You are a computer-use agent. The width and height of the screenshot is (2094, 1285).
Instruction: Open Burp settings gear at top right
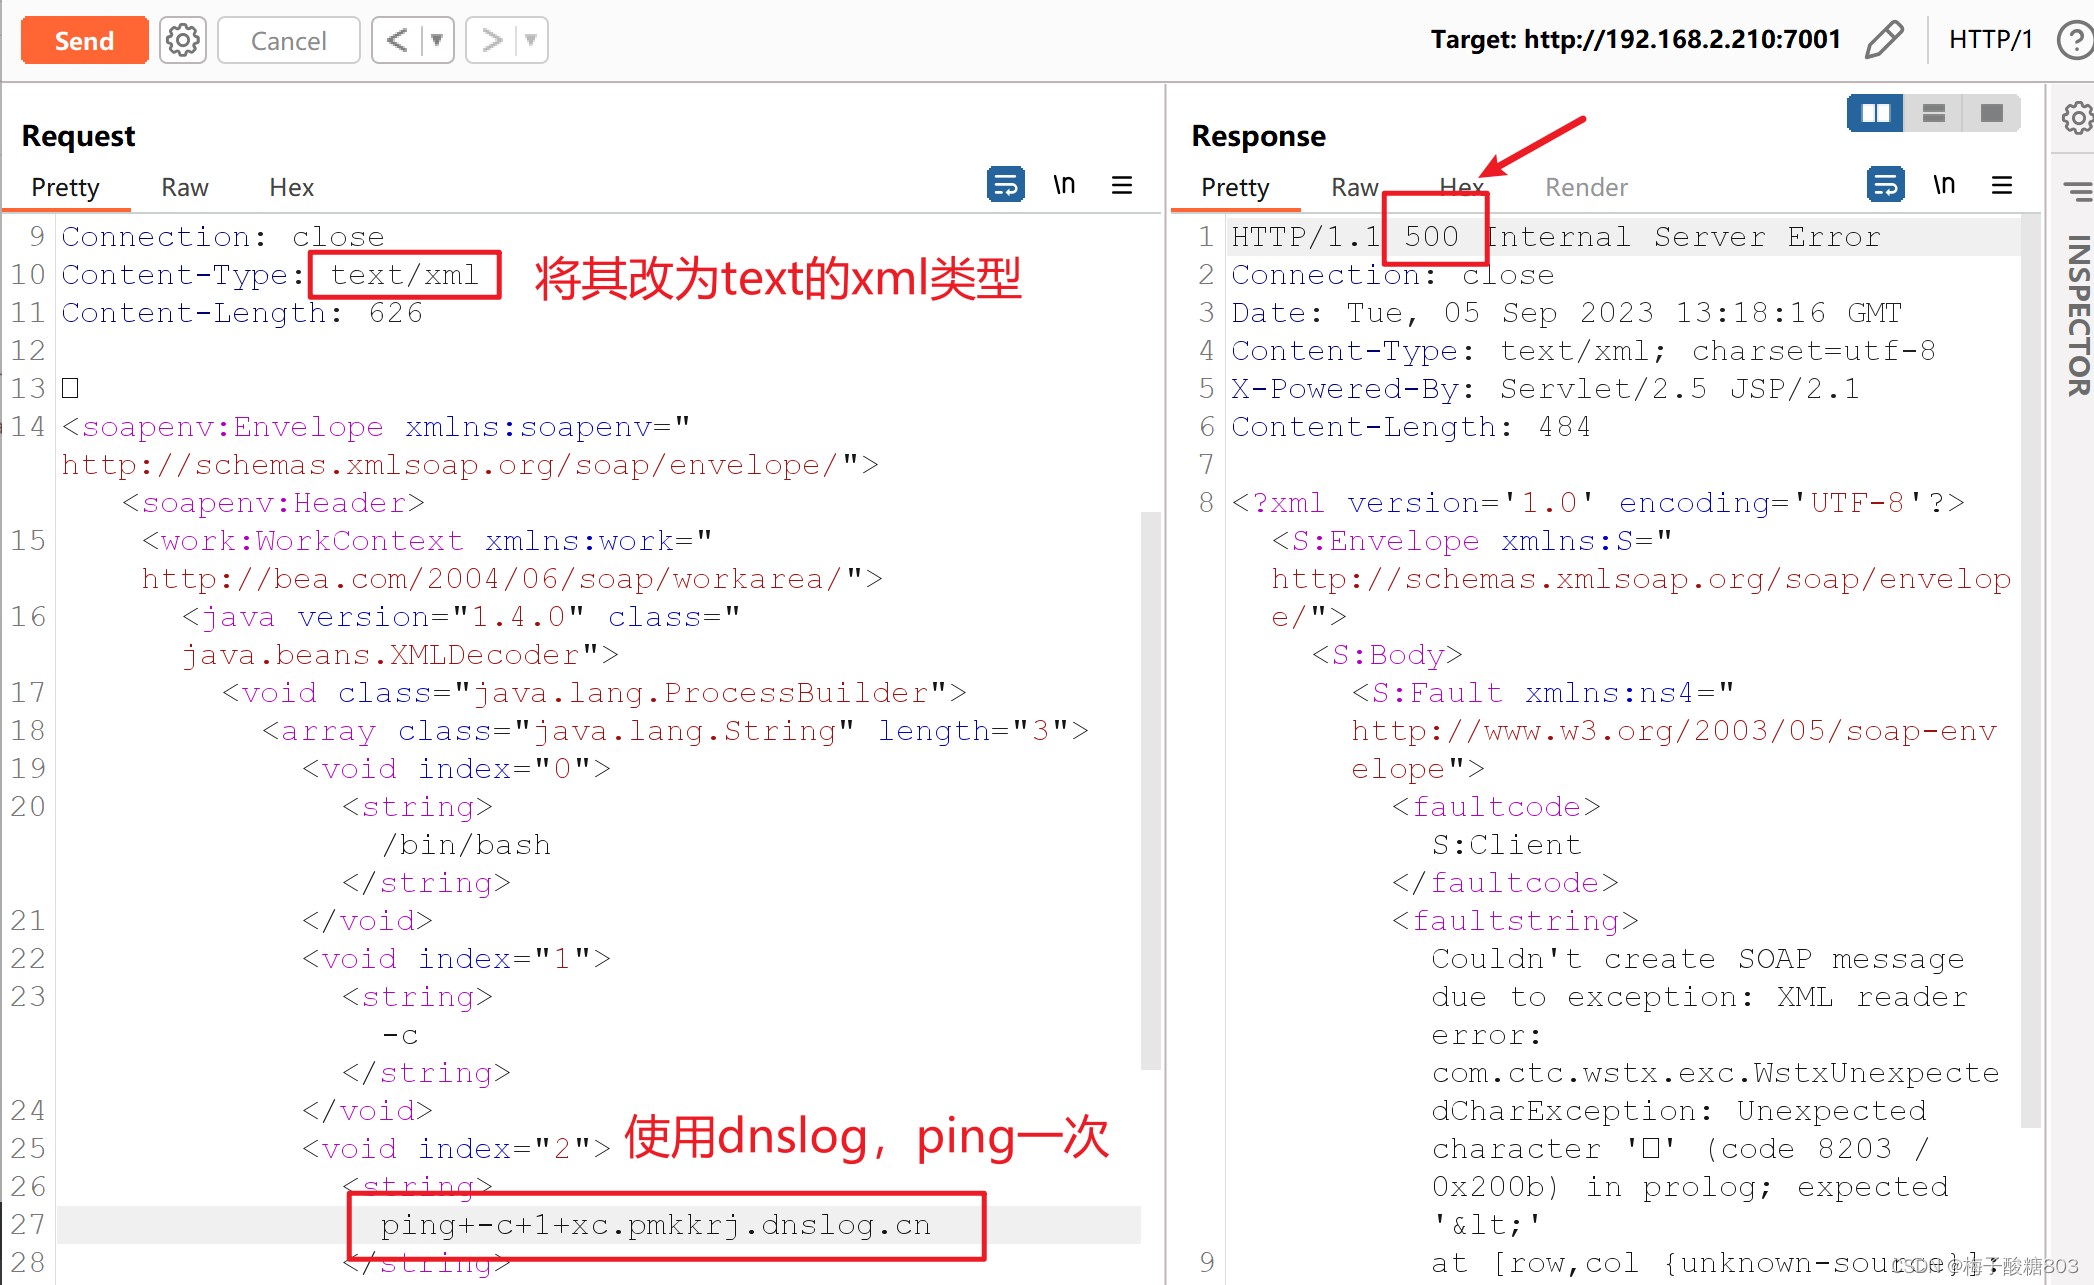[x=2080, y=118]
